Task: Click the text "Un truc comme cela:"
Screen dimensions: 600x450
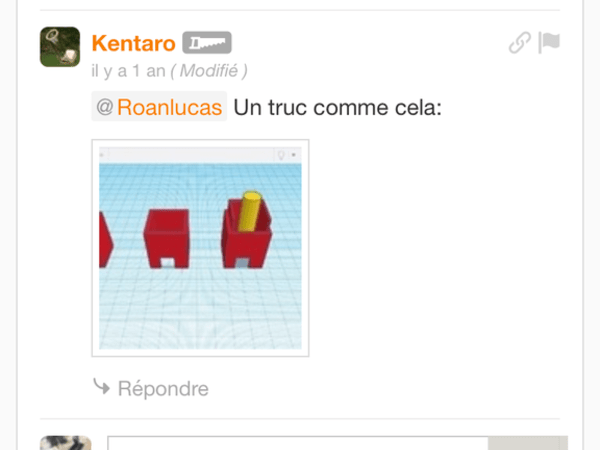Action: 338,107
